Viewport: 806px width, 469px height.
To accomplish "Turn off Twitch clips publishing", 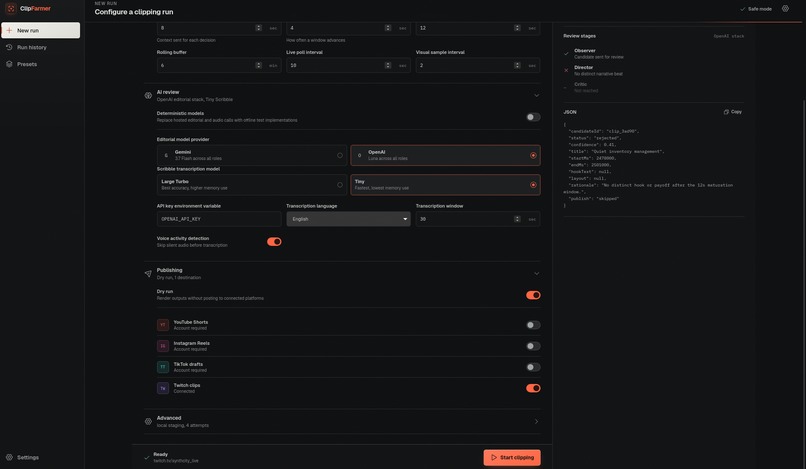I will pyautogui.click(x=533, y=388).
